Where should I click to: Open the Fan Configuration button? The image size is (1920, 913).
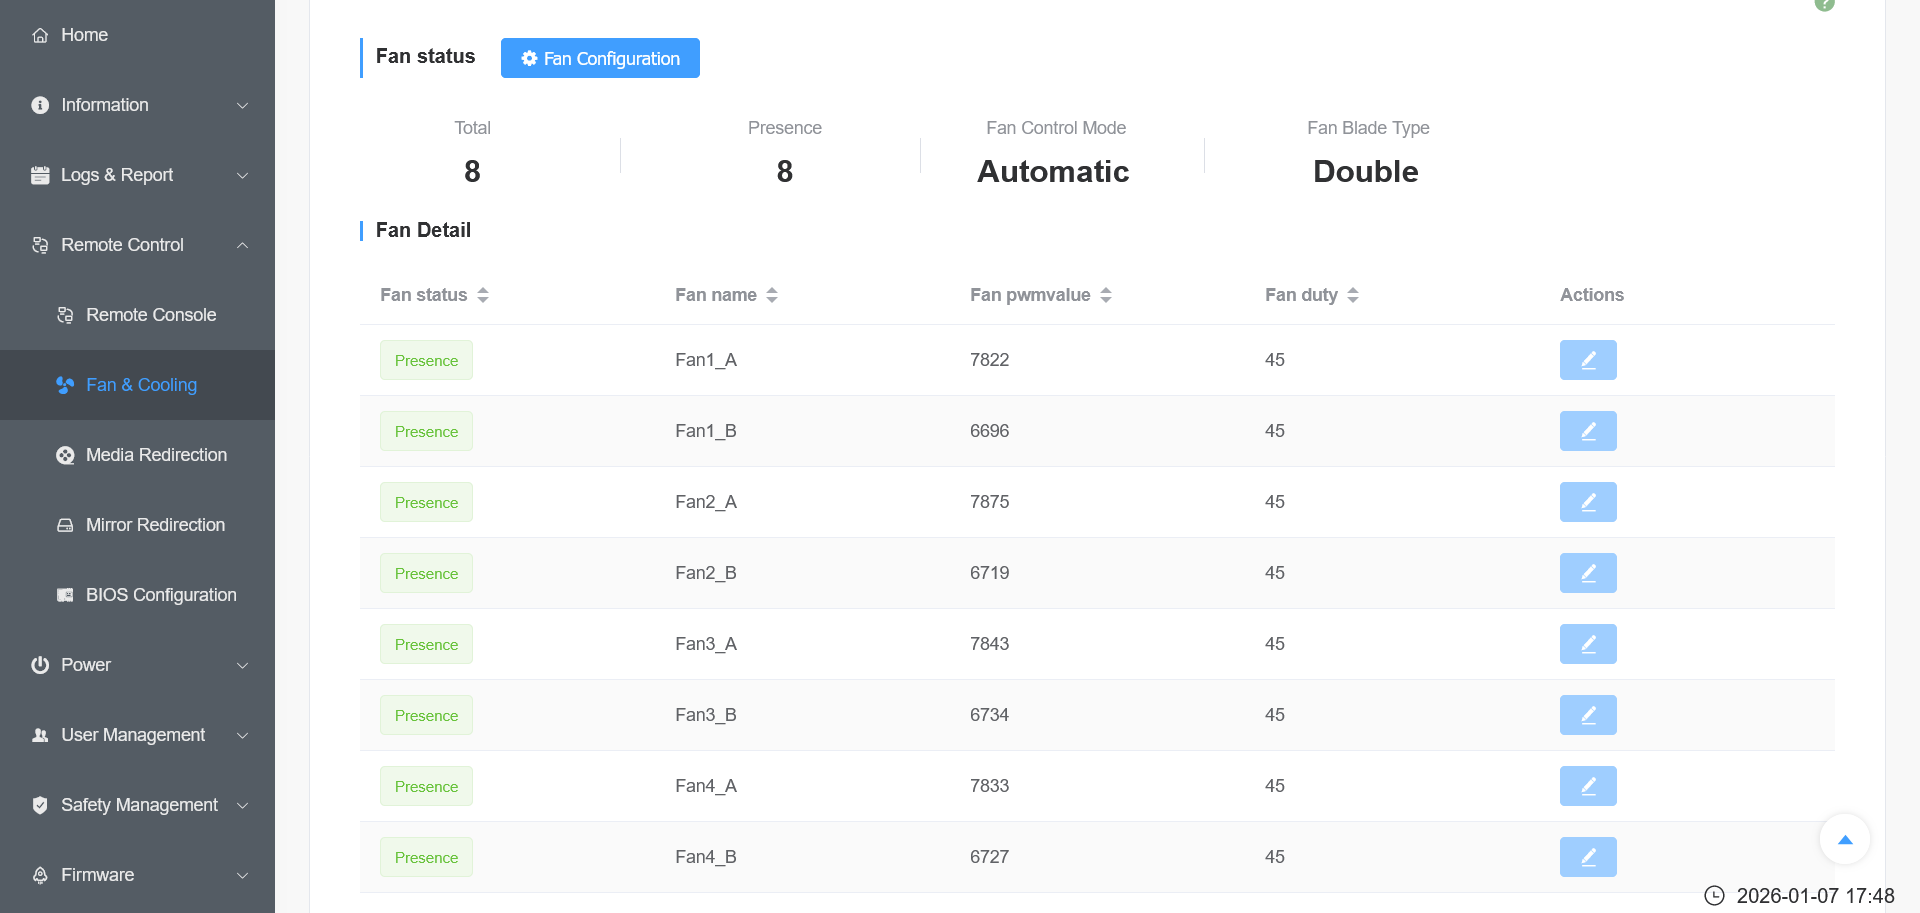[x=600, y=58]
